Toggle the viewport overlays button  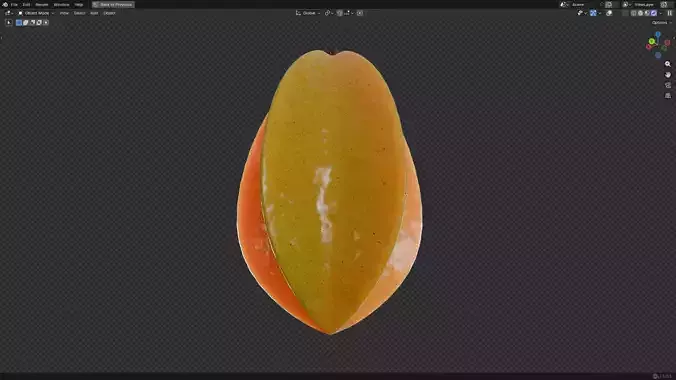click(x=609, y=13)
